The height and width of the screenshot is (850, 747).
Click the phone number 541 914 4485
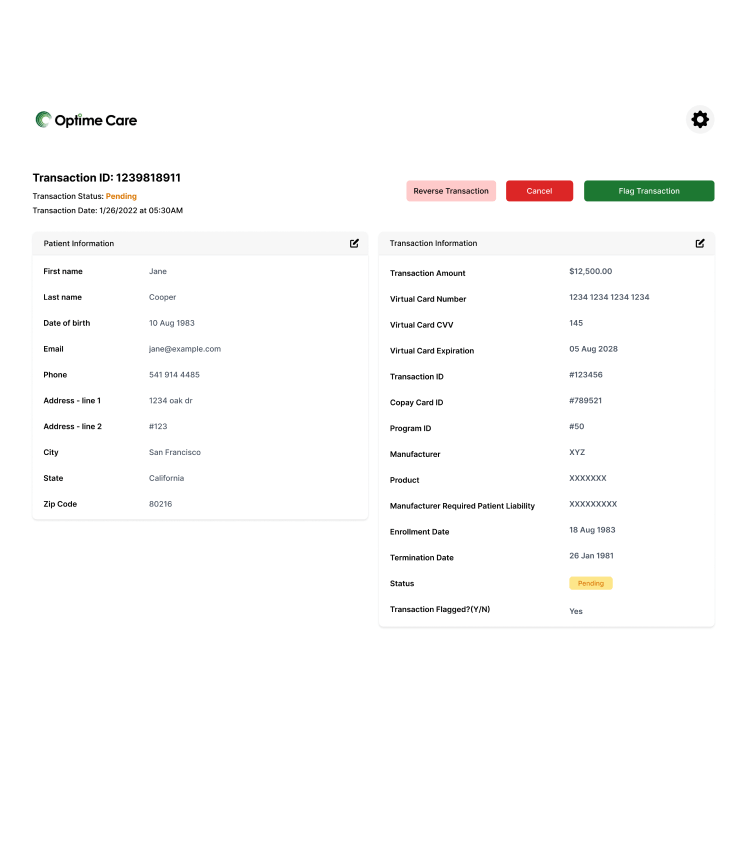tap(174, 375)
